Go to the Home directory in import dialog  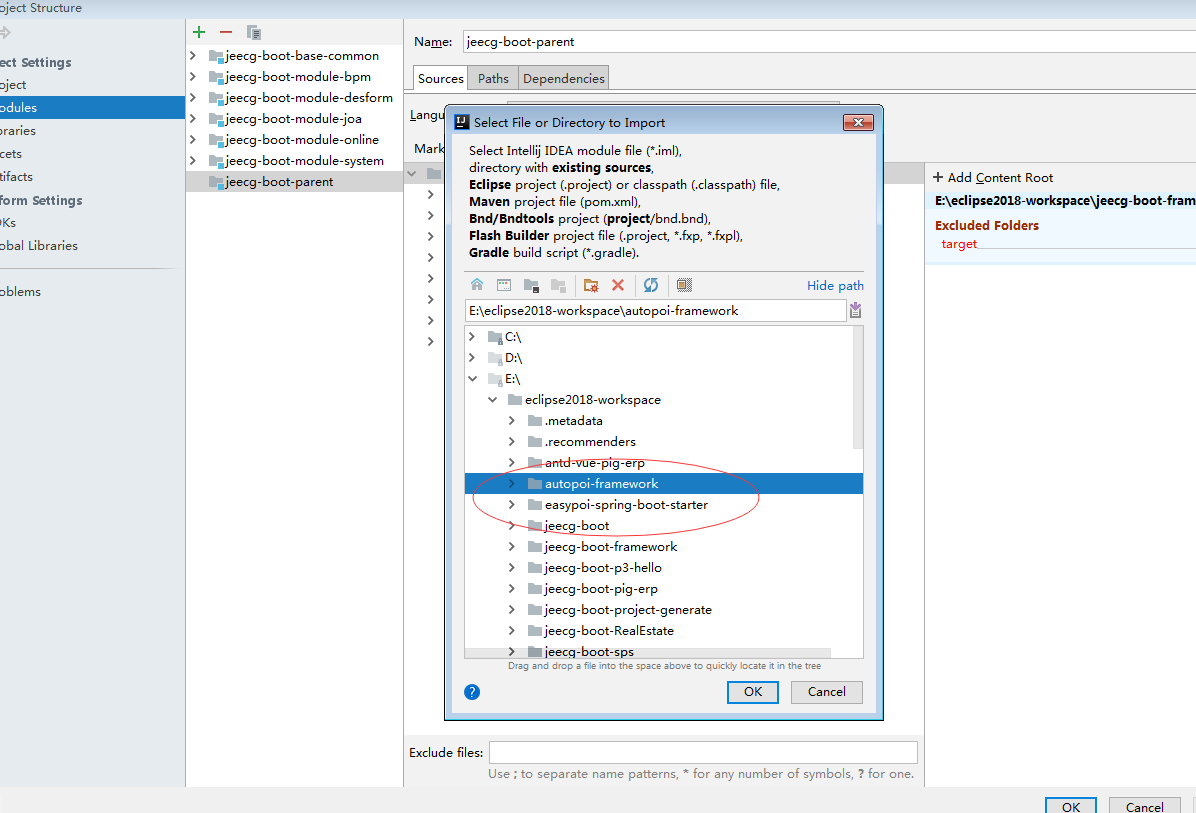coord(477,284)
